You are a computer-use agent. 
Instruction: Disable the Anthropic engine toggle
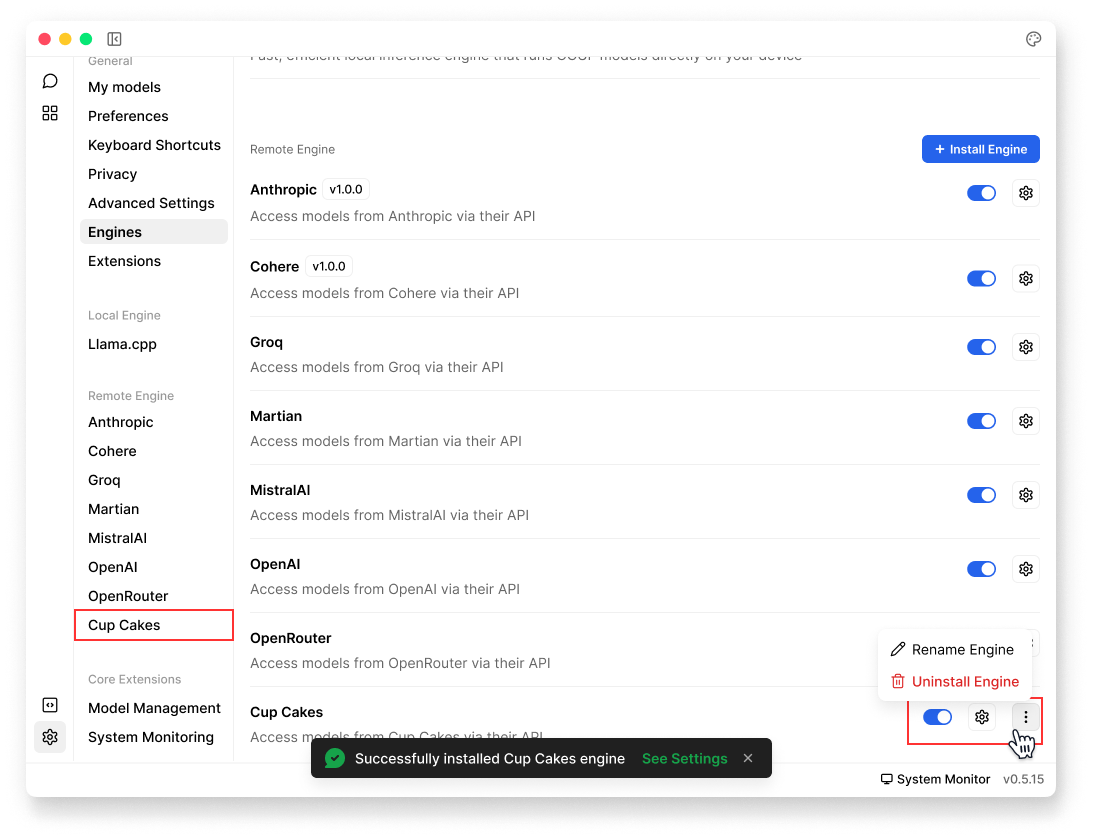[x=981, y=193]
